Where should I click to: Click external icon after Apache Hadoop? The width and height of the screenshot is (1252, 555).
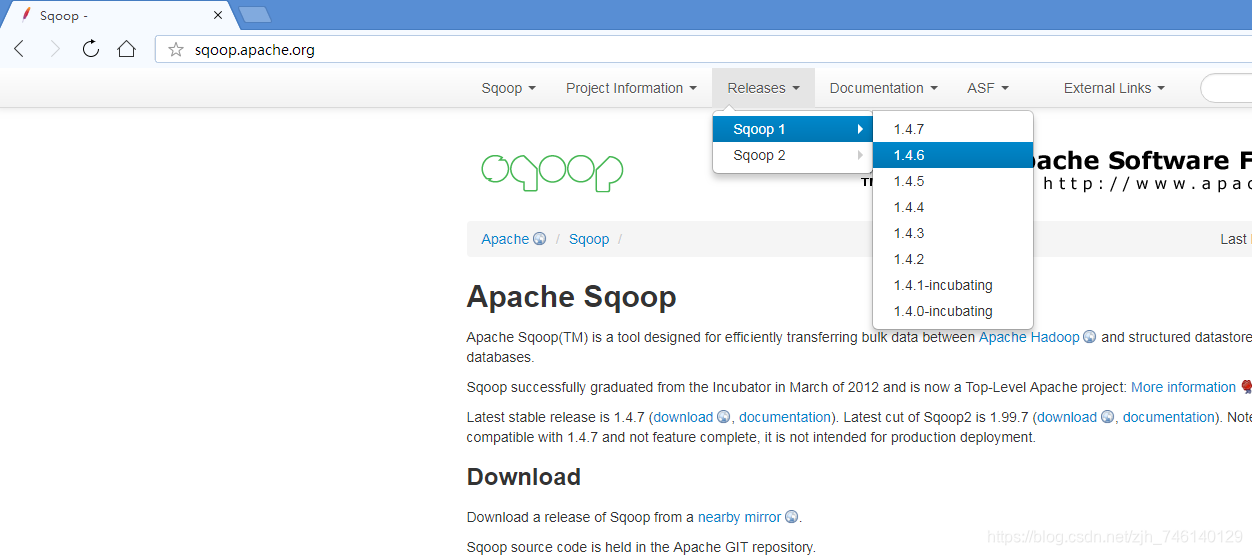click(x=1090, y=338)
